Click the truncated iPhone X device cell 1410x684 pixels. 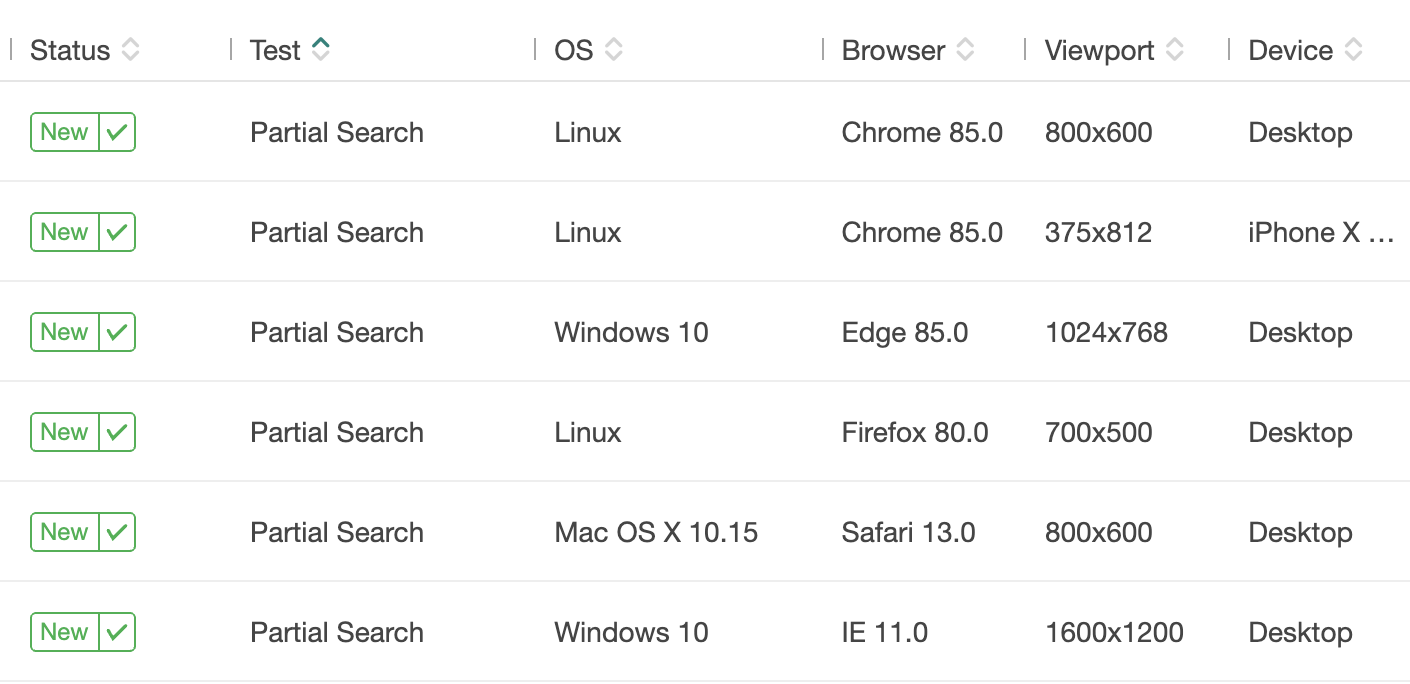click(x=1320, y=232)
